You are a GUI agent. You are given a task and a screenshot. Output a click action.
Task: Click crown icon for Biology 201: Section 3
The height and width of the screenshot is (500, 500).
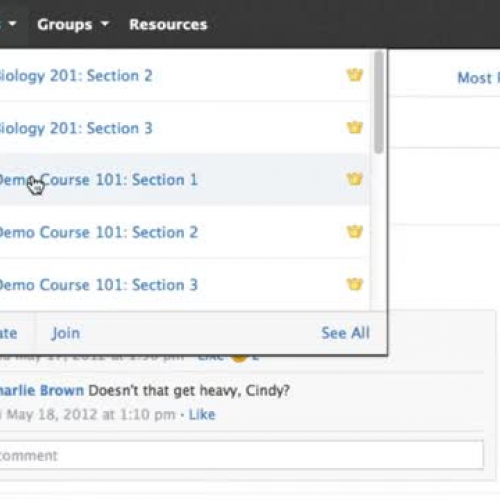[x=355, y=127]
